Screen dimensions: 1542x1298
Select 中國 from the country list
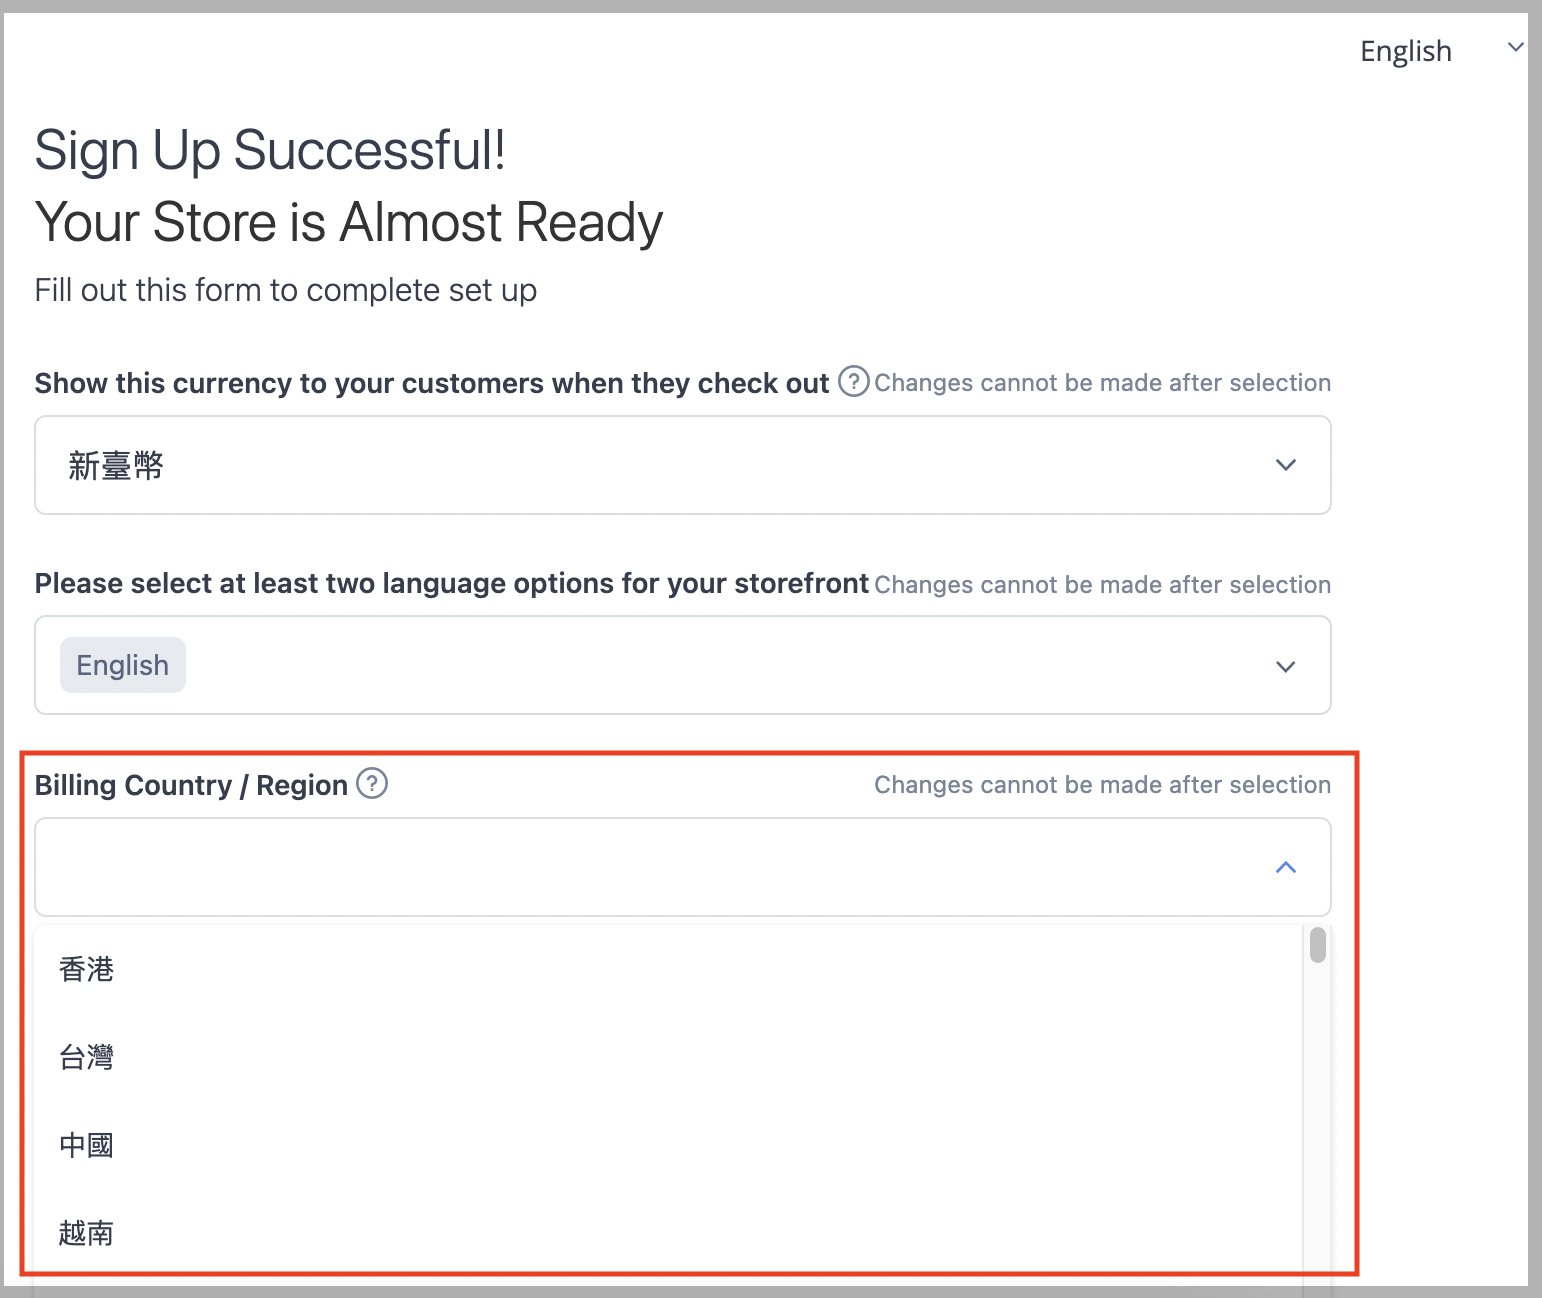(x=669, y=1145)
